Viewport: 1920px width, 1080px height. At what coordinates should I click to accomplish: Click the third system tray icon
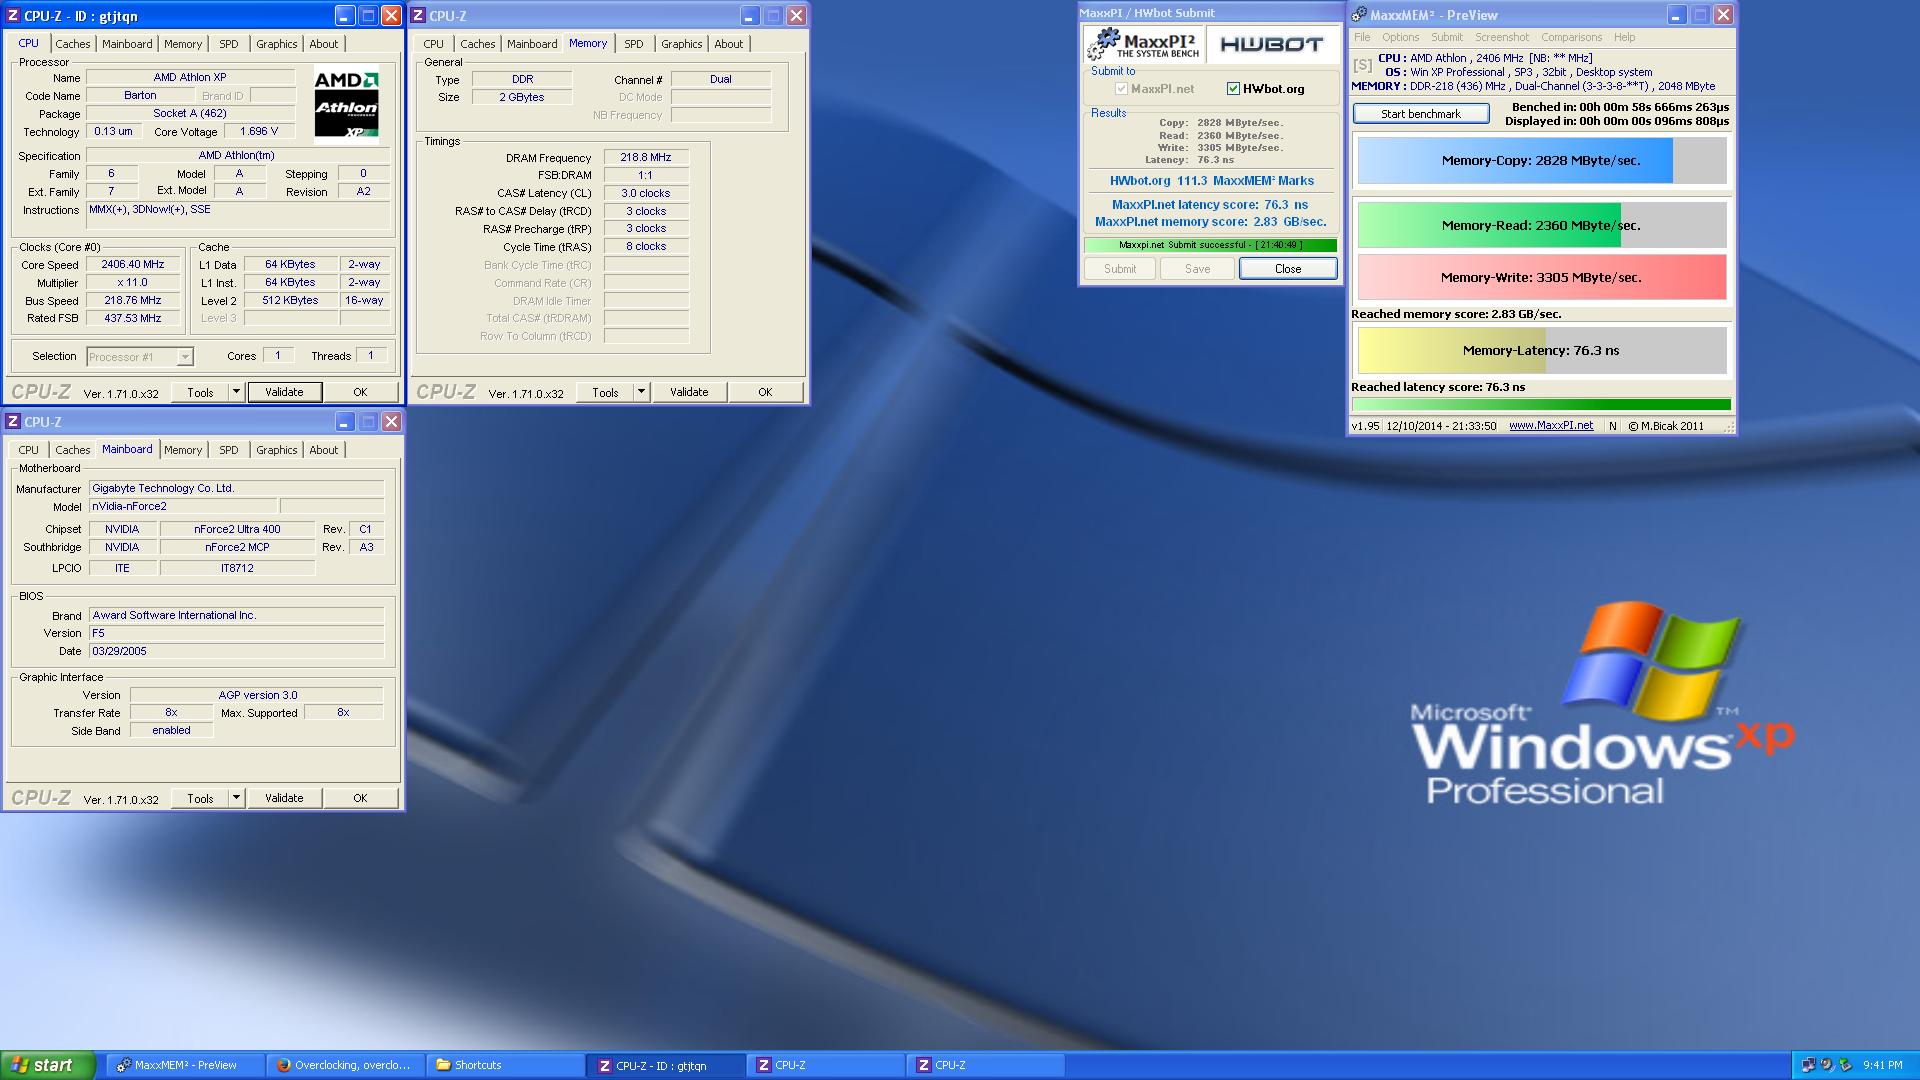pos(1846,1065)
